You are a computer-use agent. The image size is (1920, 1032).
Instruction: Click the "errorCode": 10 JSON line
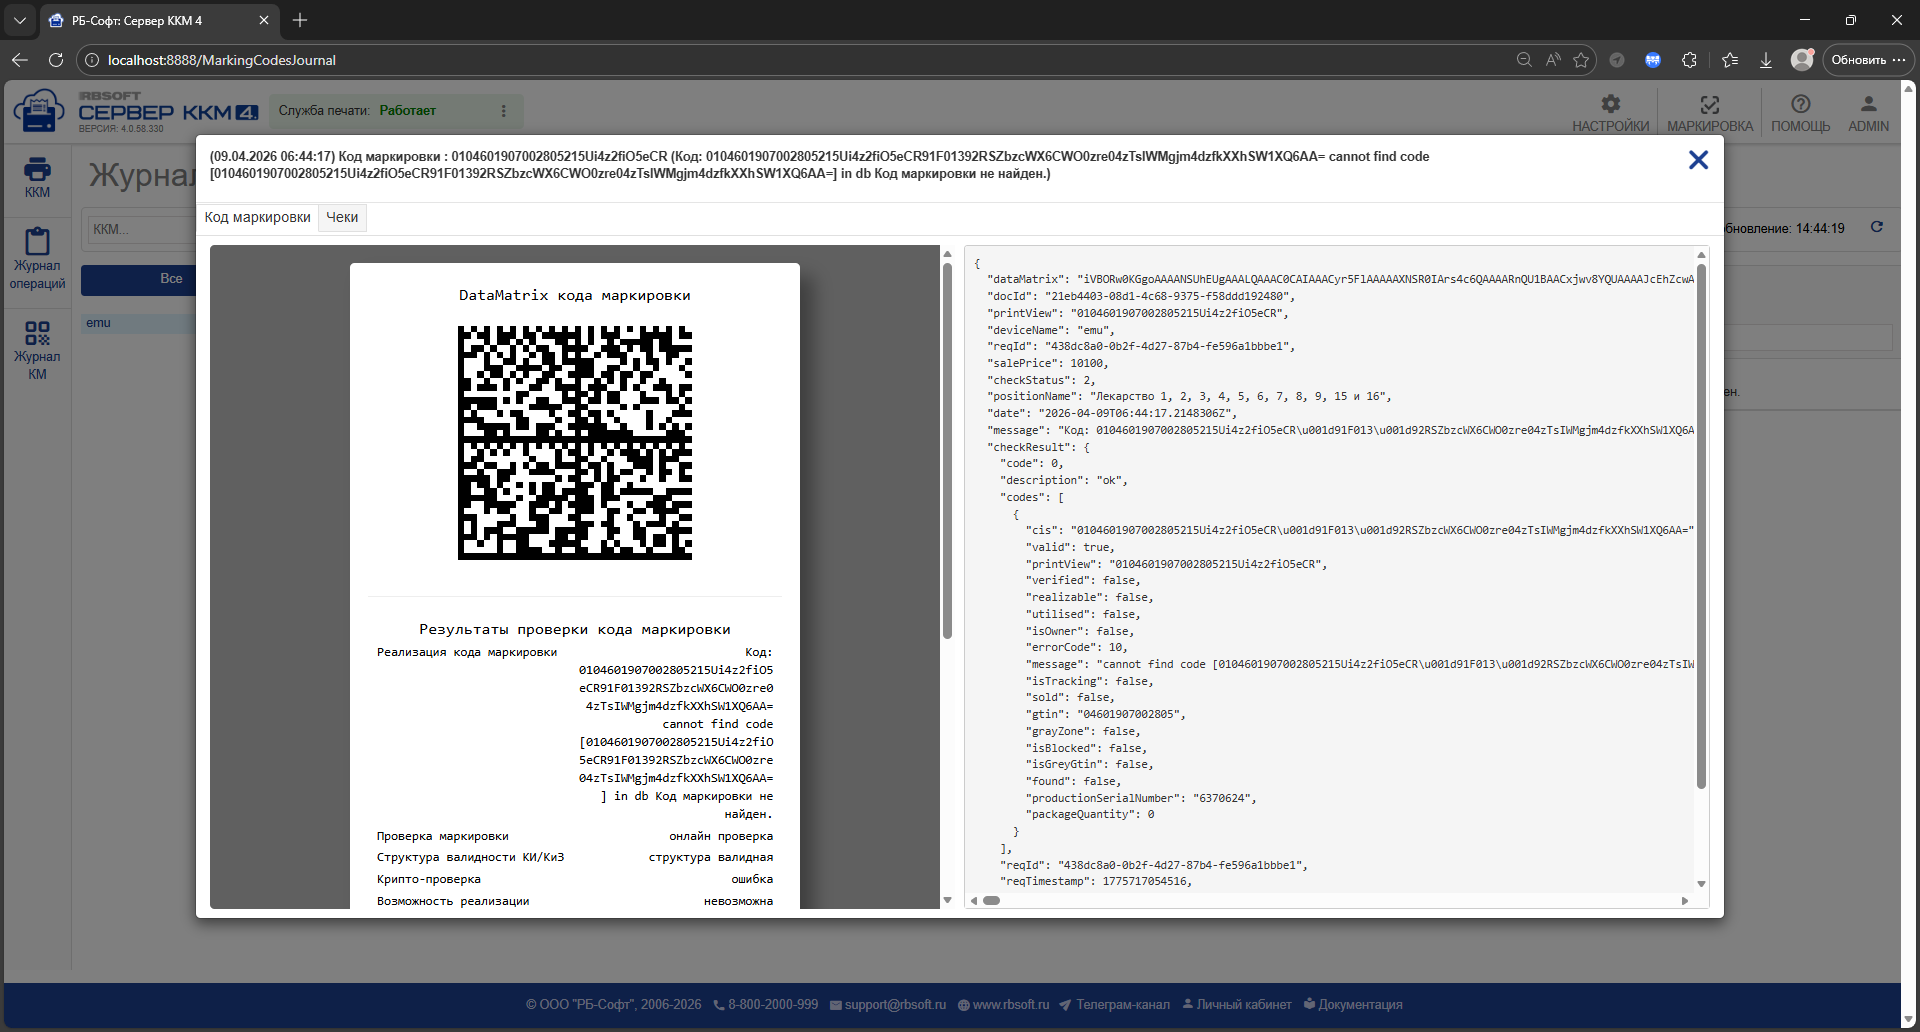1076,648
